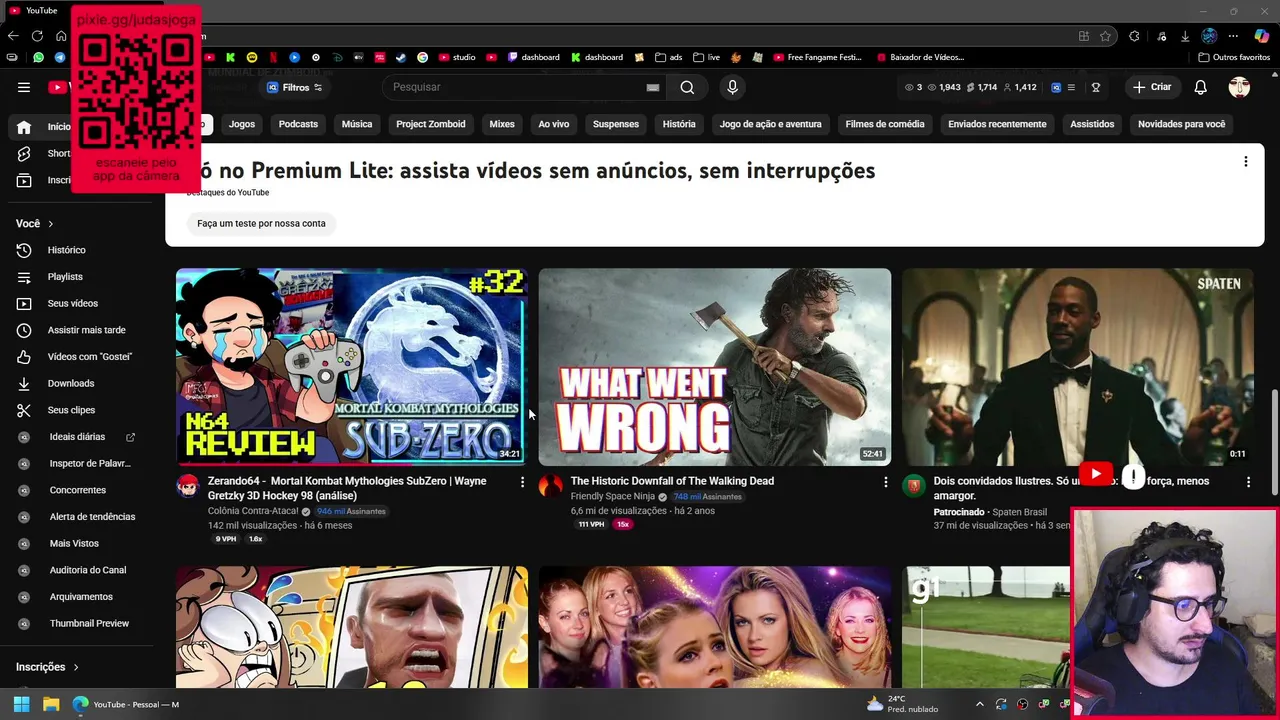Viewport: 1280px width, 720px height.
Task: Open options for Walking Dead video
Action: (x=885, y=482)
